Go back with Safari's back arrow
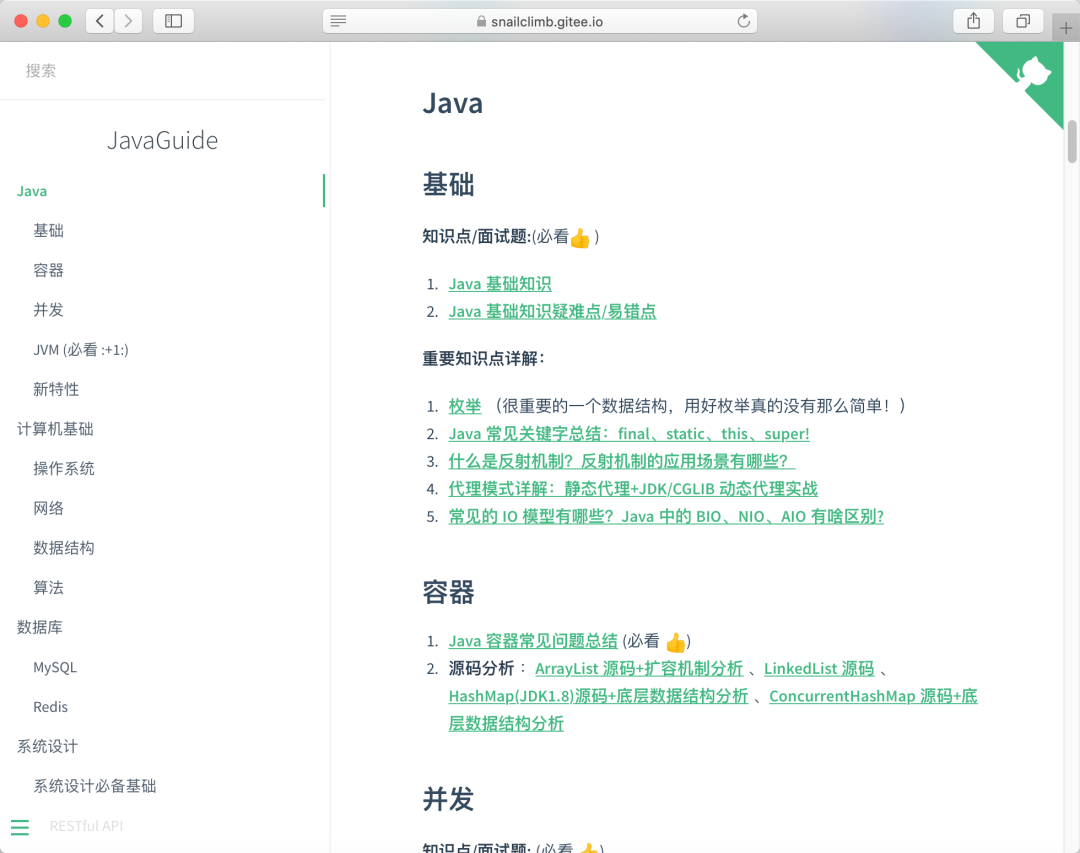The height and width of the screenshot is (853, 1080). (100, 21)
